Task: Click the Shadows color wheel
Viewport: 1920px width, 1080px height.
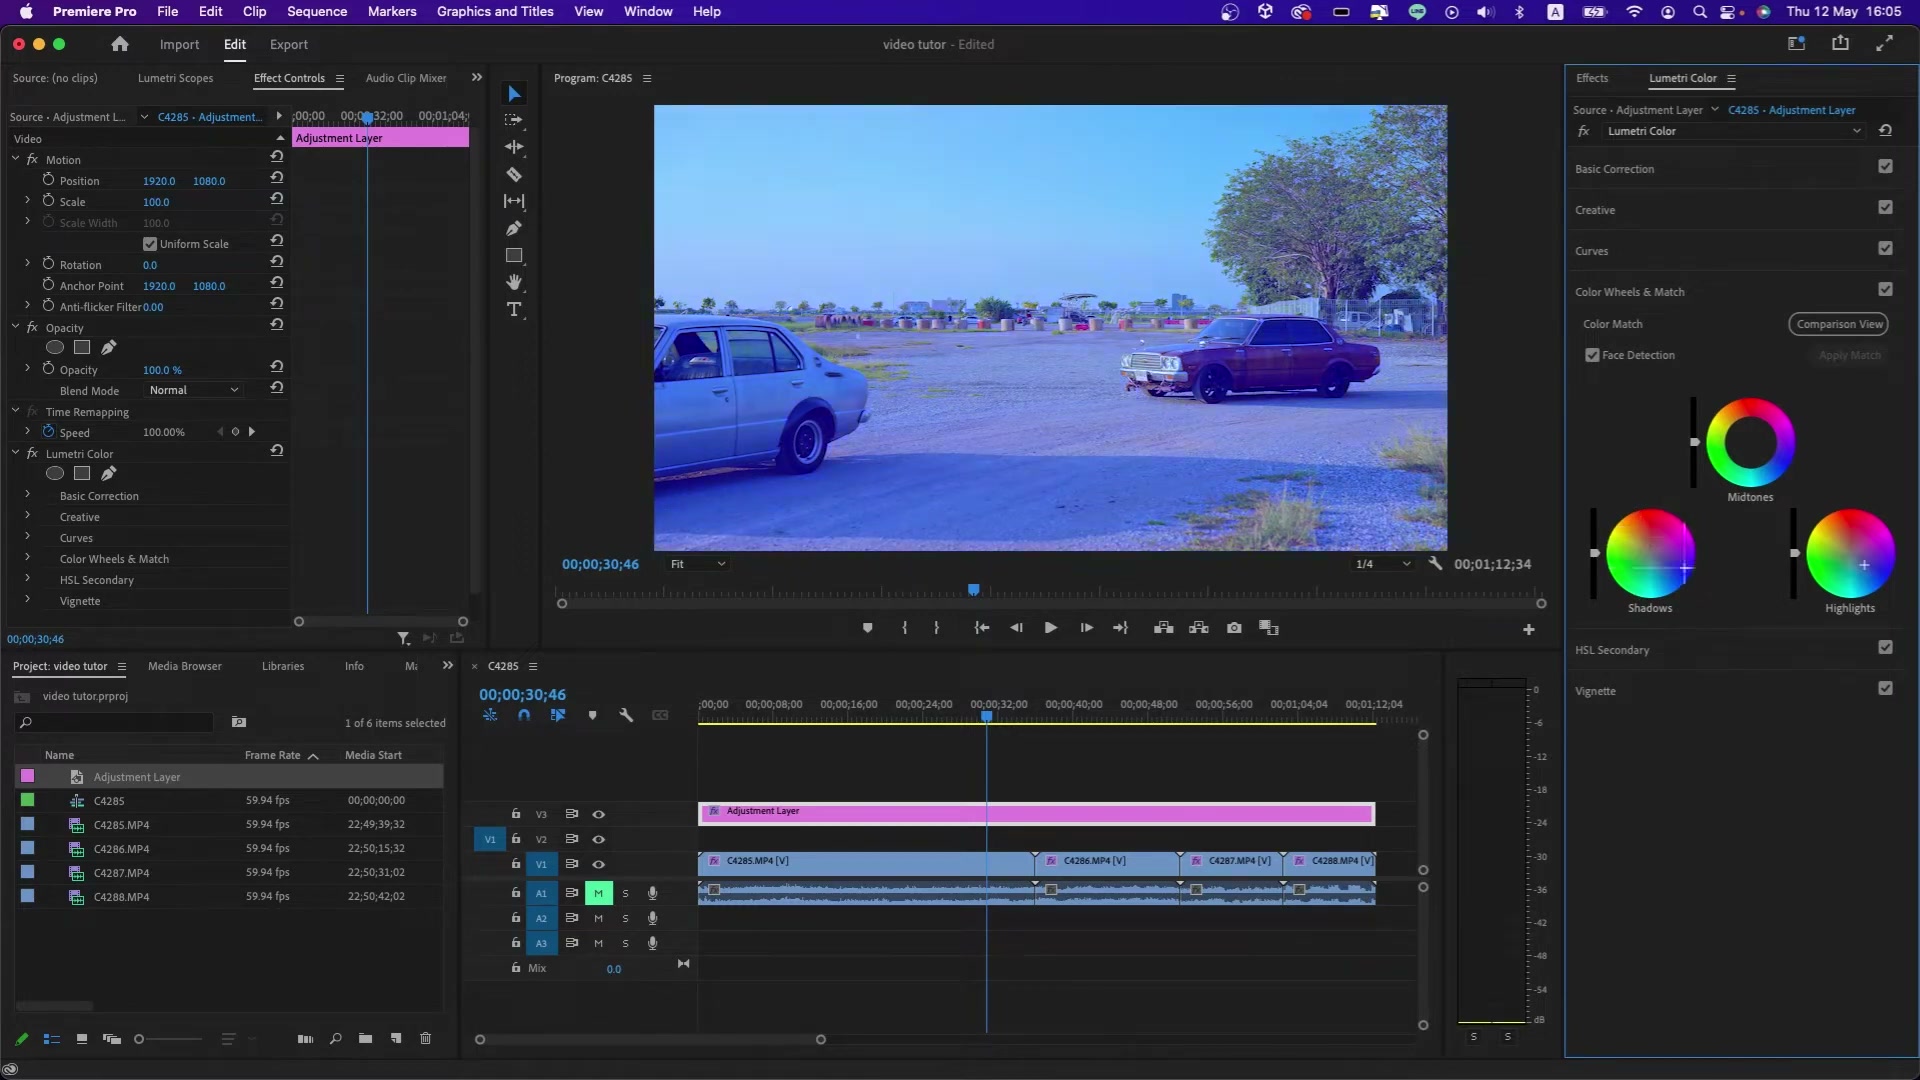Action: (x=1650, y=554)
